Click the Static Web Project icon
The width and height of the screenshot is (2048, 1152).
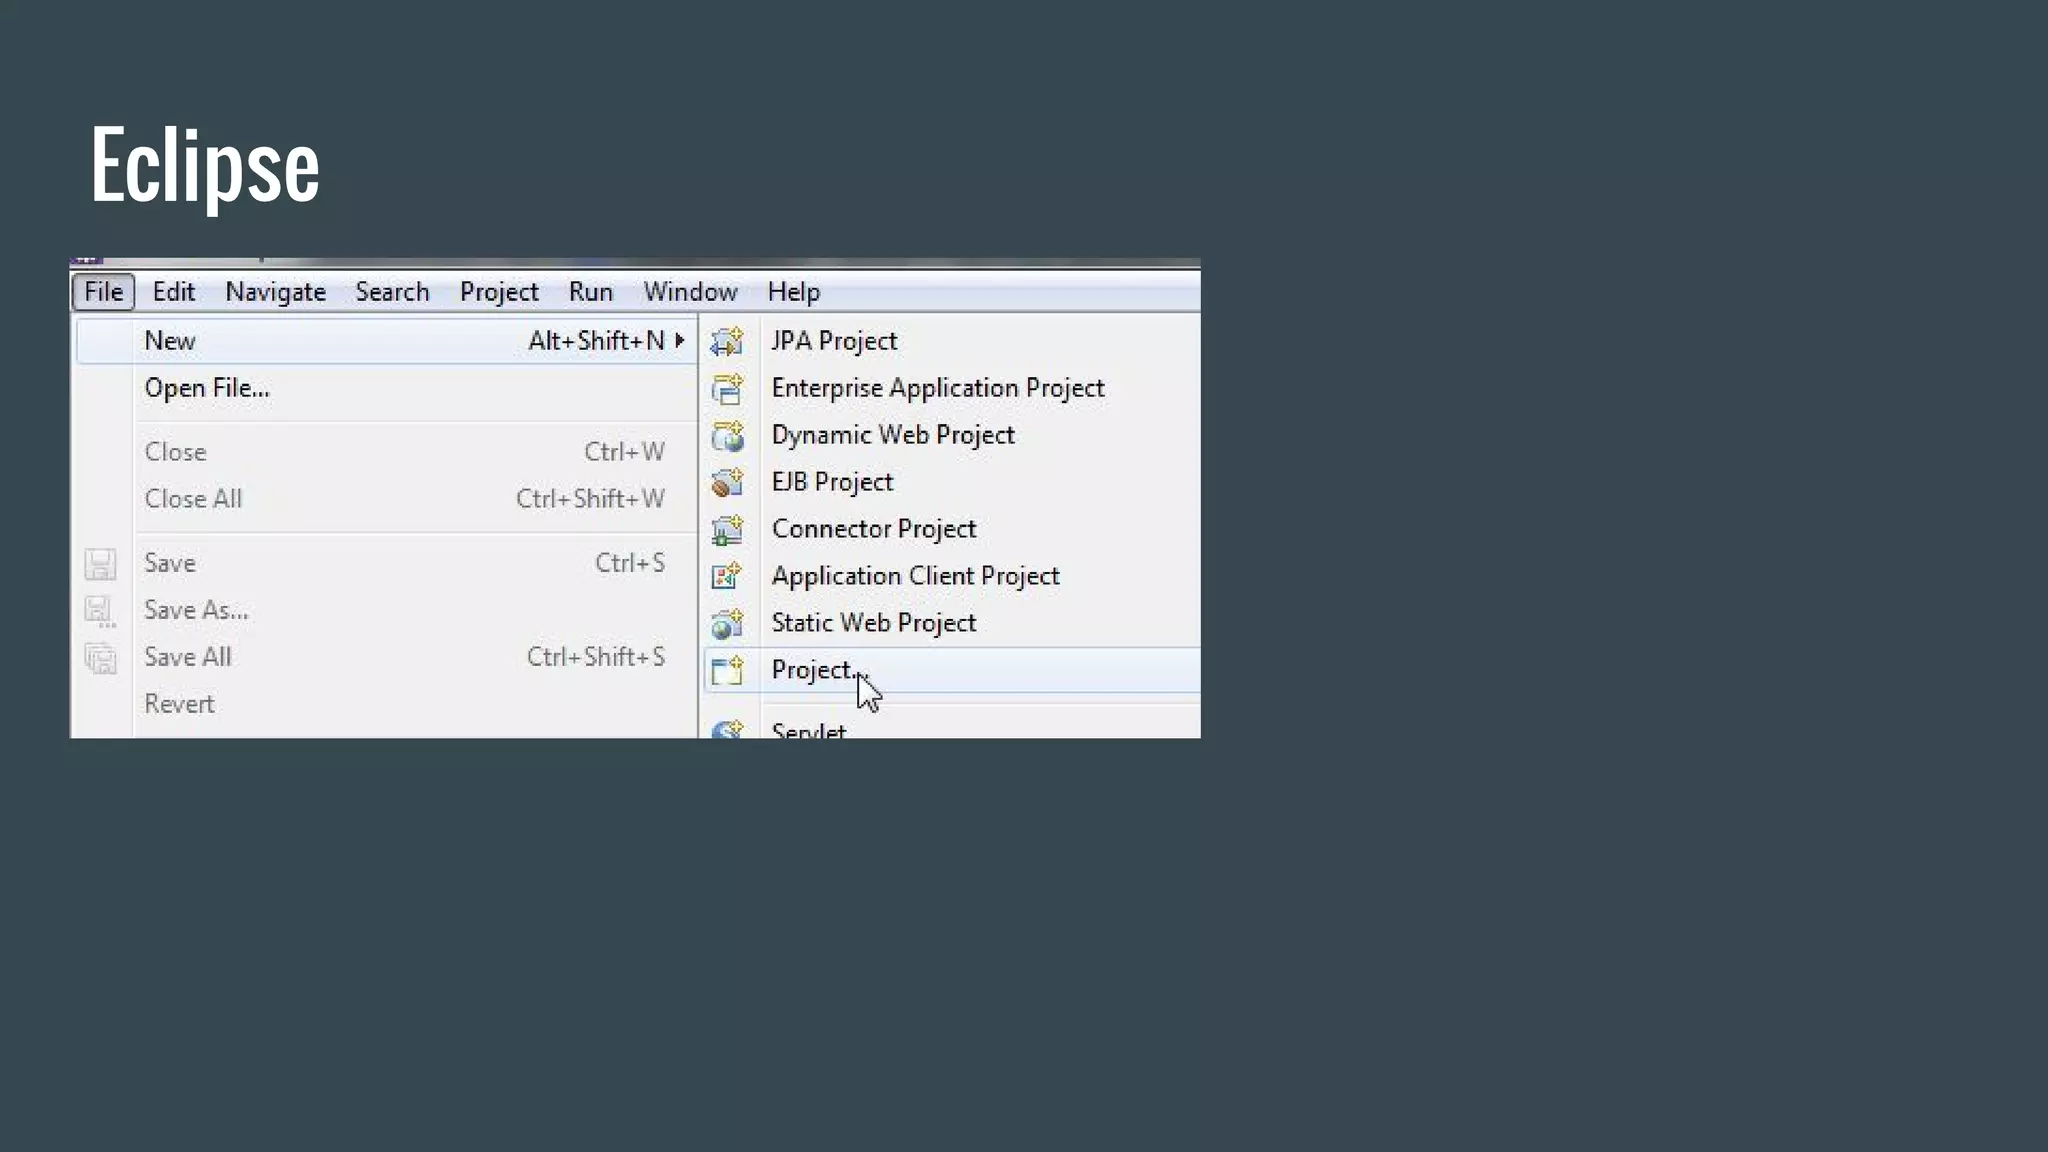(727, 623)
